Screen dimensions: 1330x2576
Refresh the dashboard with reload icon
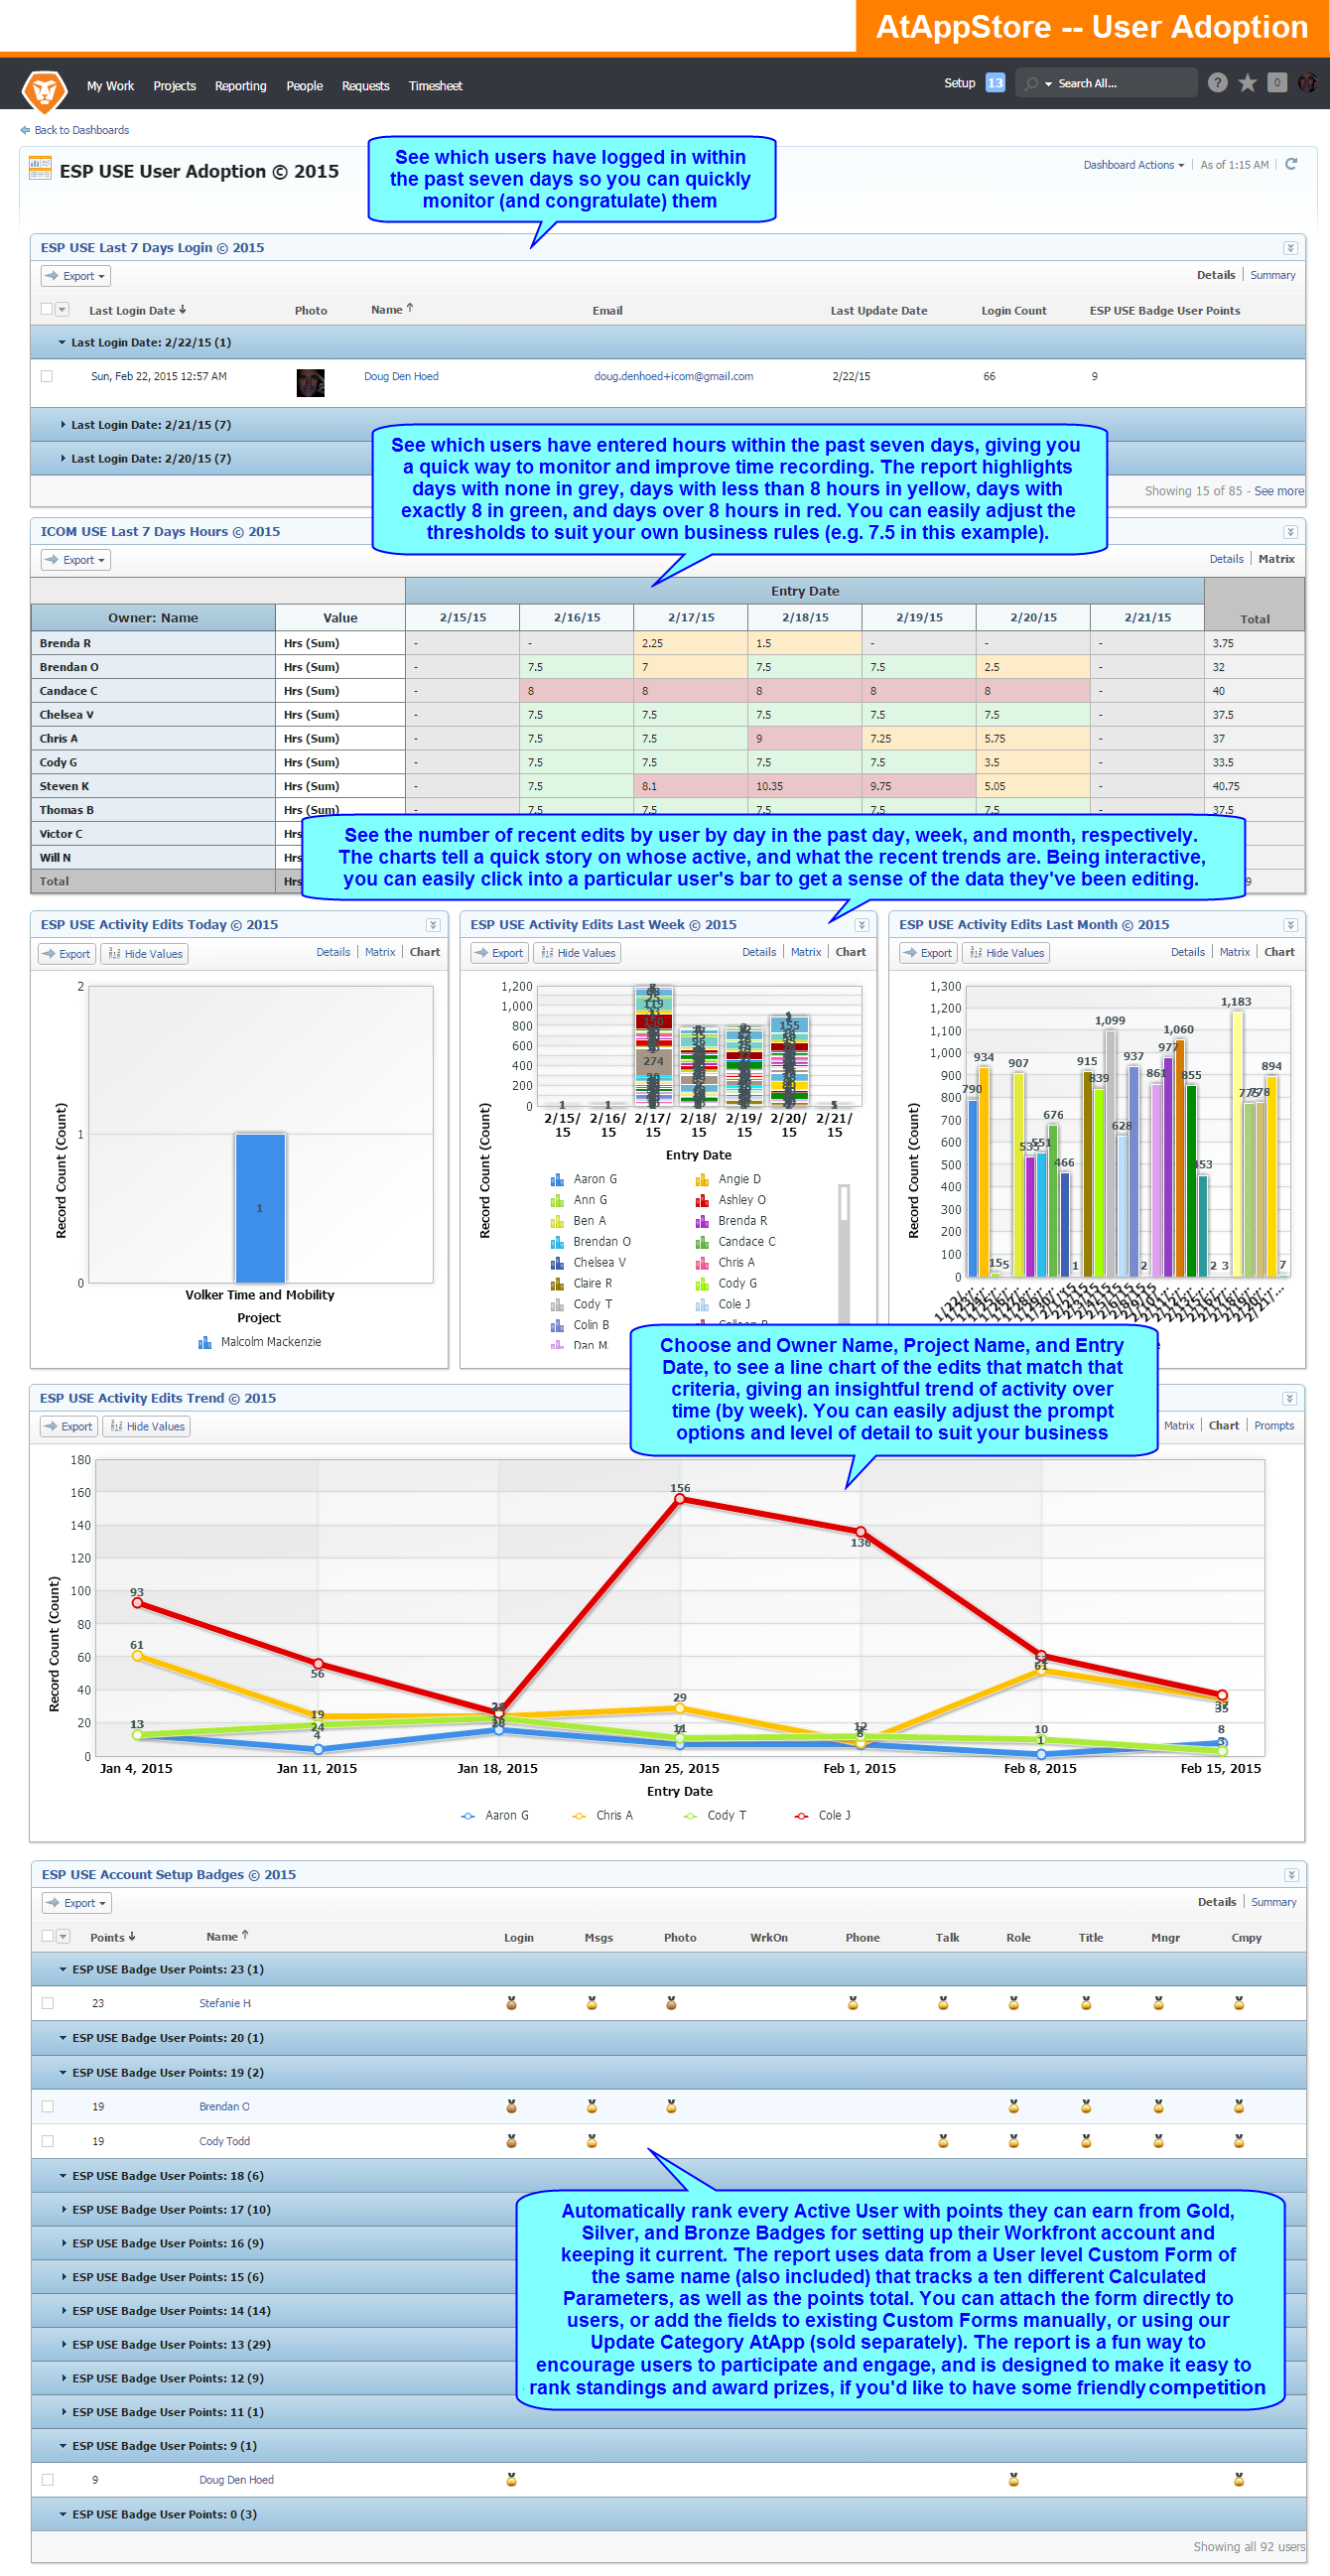(1290, 164)
